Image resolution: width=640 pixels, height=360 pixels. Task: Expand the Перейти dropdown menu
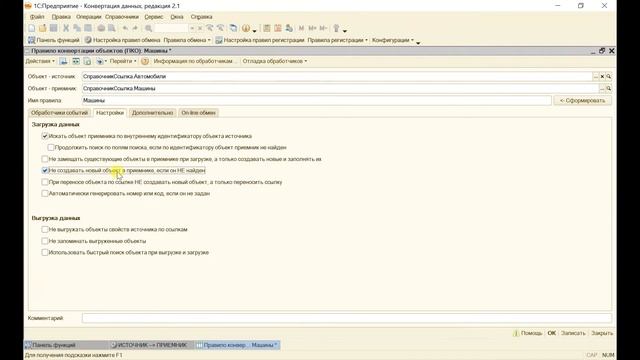123,61
